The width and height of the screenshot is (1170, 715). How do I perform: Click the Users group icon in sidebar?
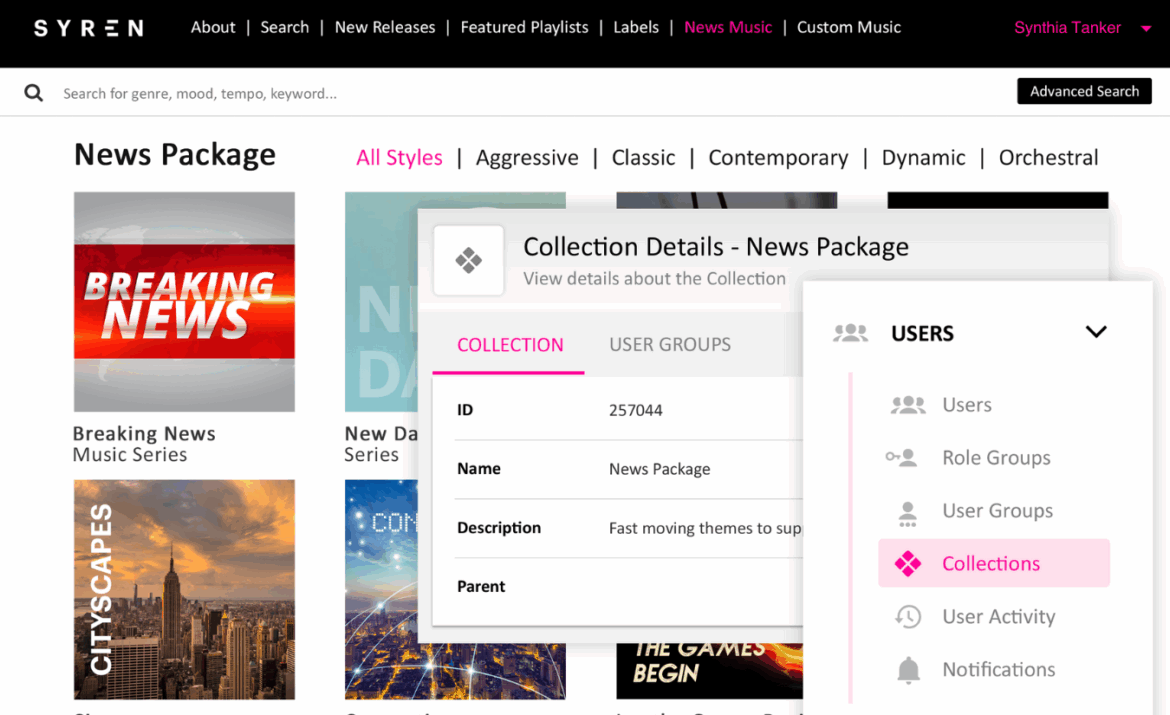907,405
